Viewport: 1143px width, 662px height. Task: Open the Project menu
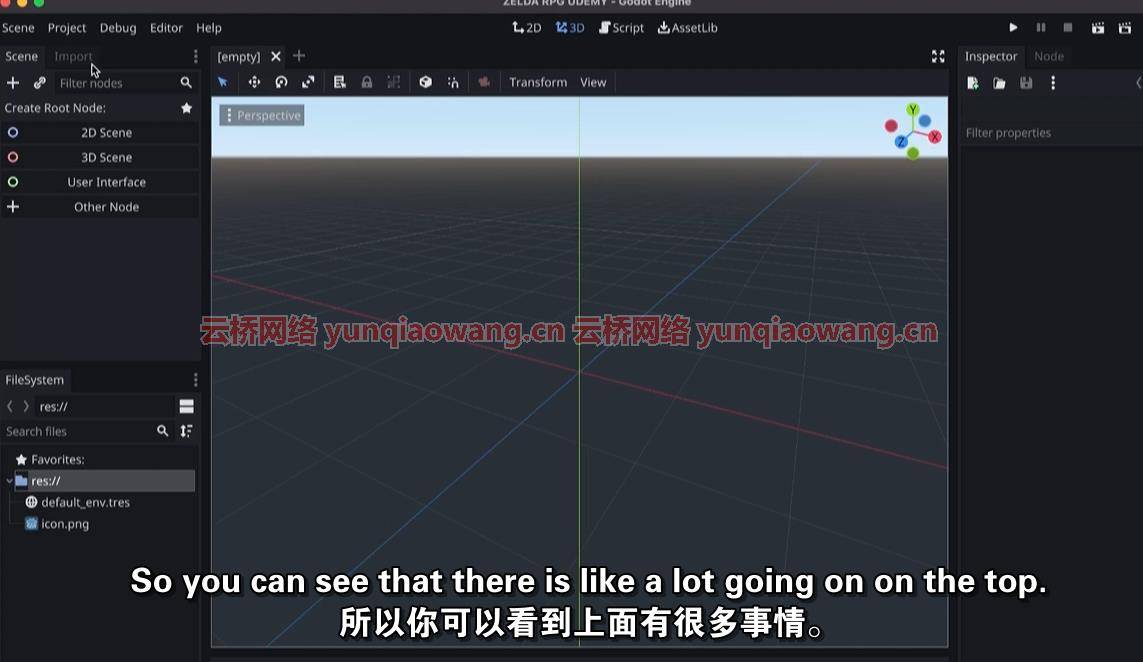click(x=67, y=28)
